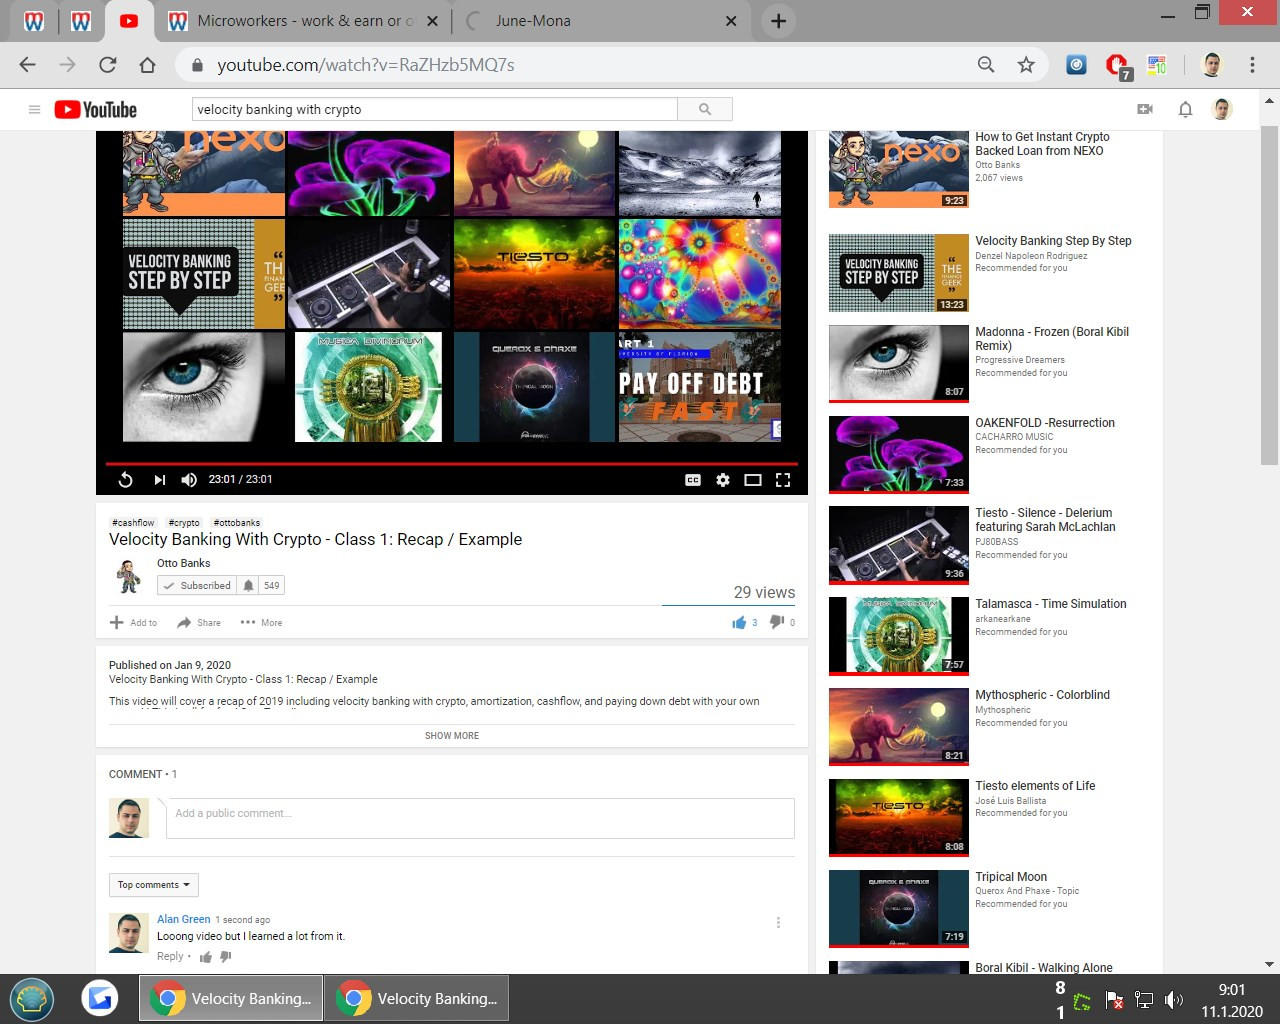Open OAKENFOLD -Resurrection sidebar thumbnail
The width and height of the screenshot is (1280, 1024).
coord(898,454)
